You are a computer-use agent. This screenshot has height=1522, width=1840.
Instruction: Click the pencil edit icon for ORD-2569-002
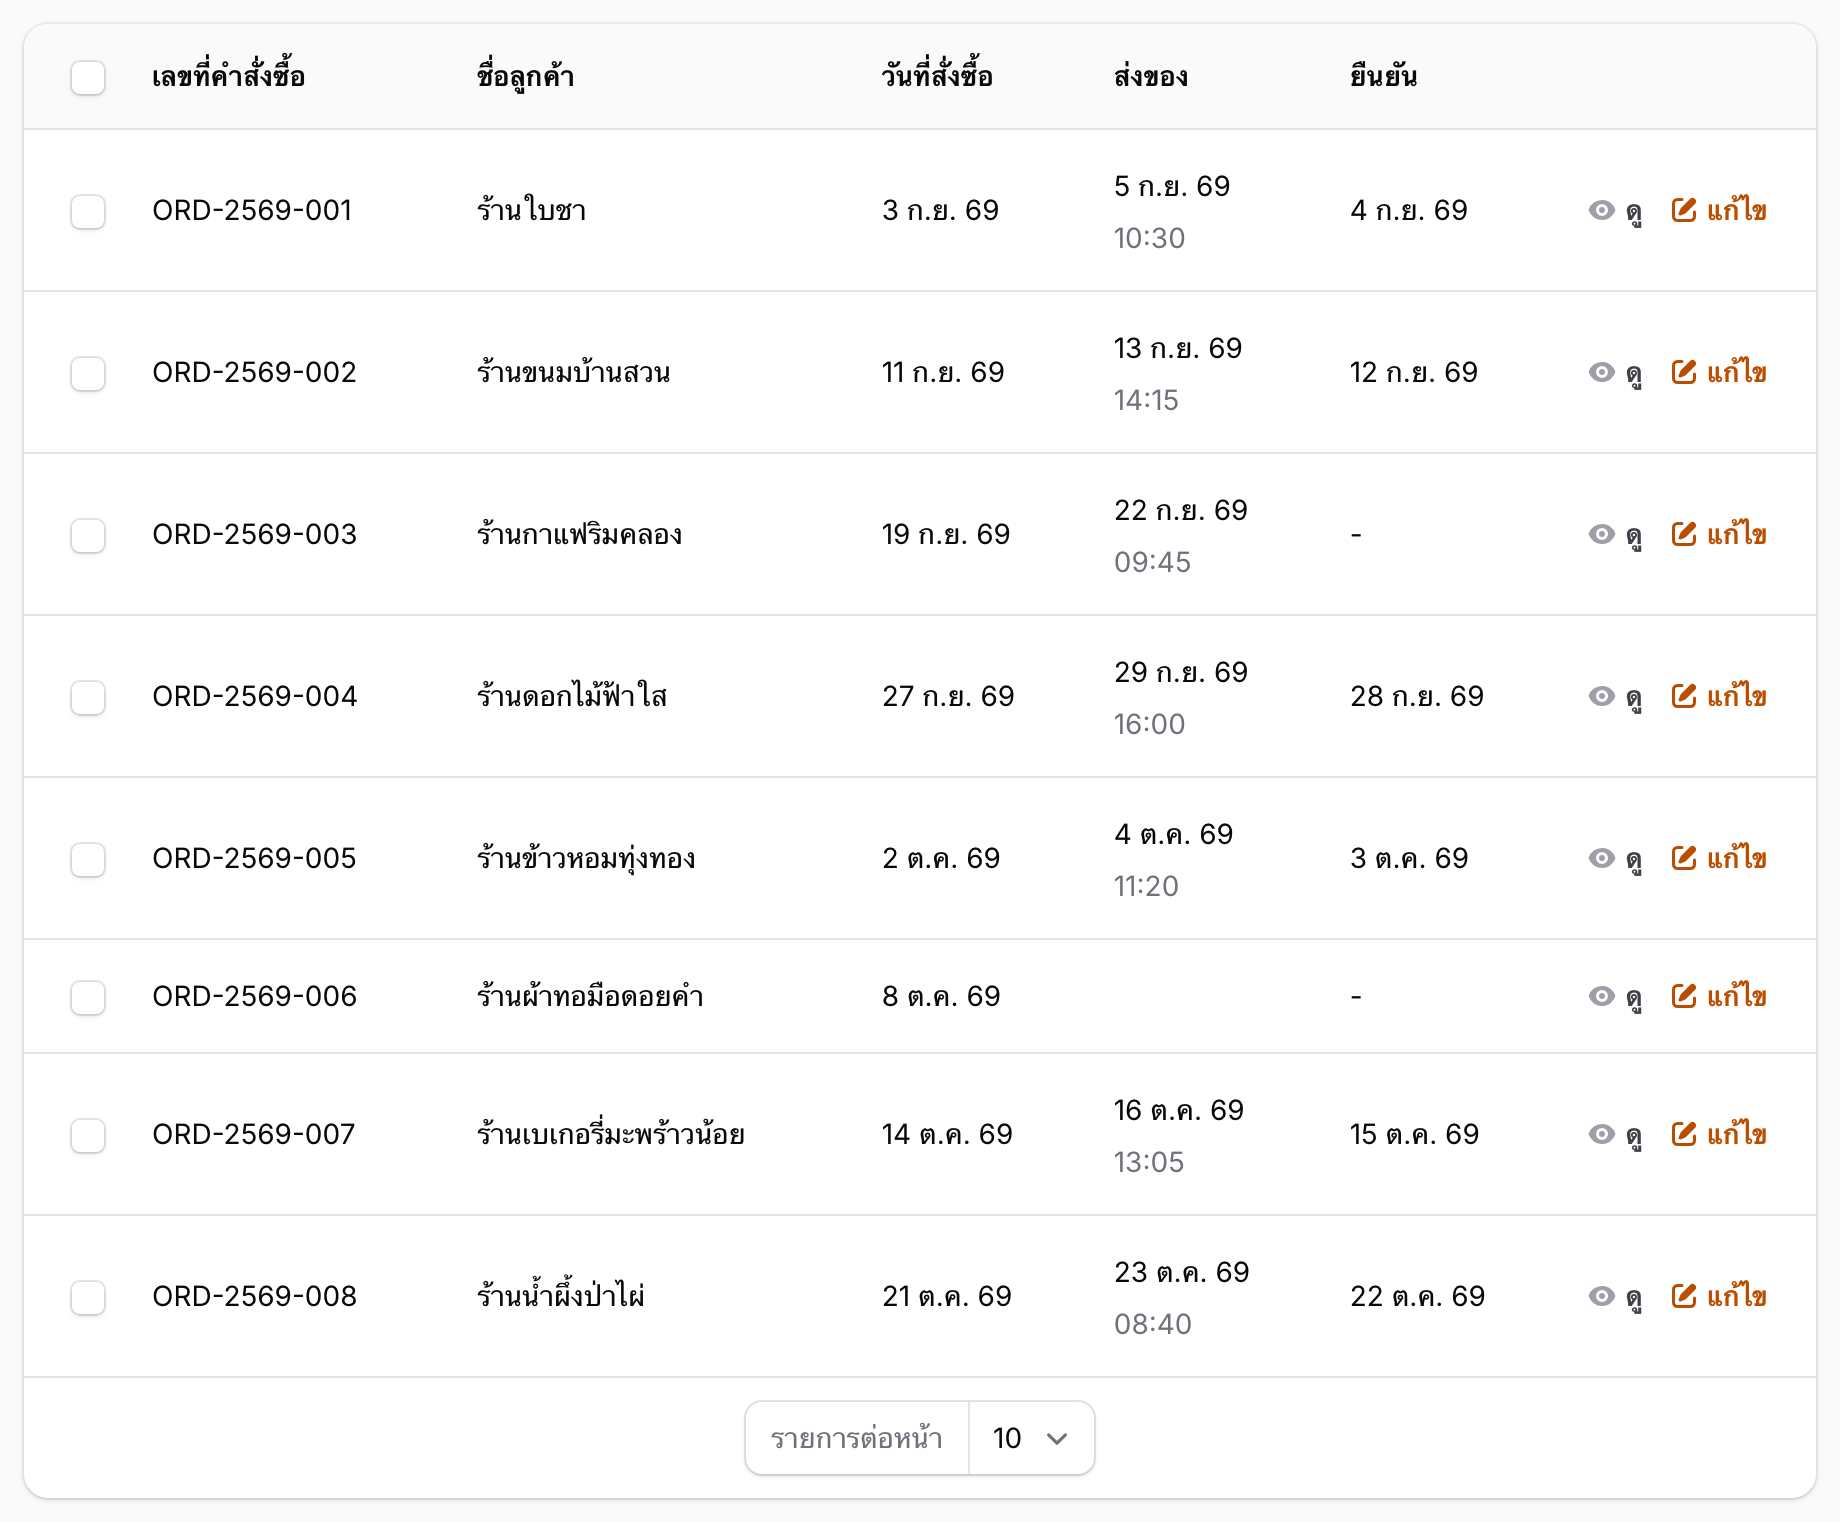click(1684, 372)
